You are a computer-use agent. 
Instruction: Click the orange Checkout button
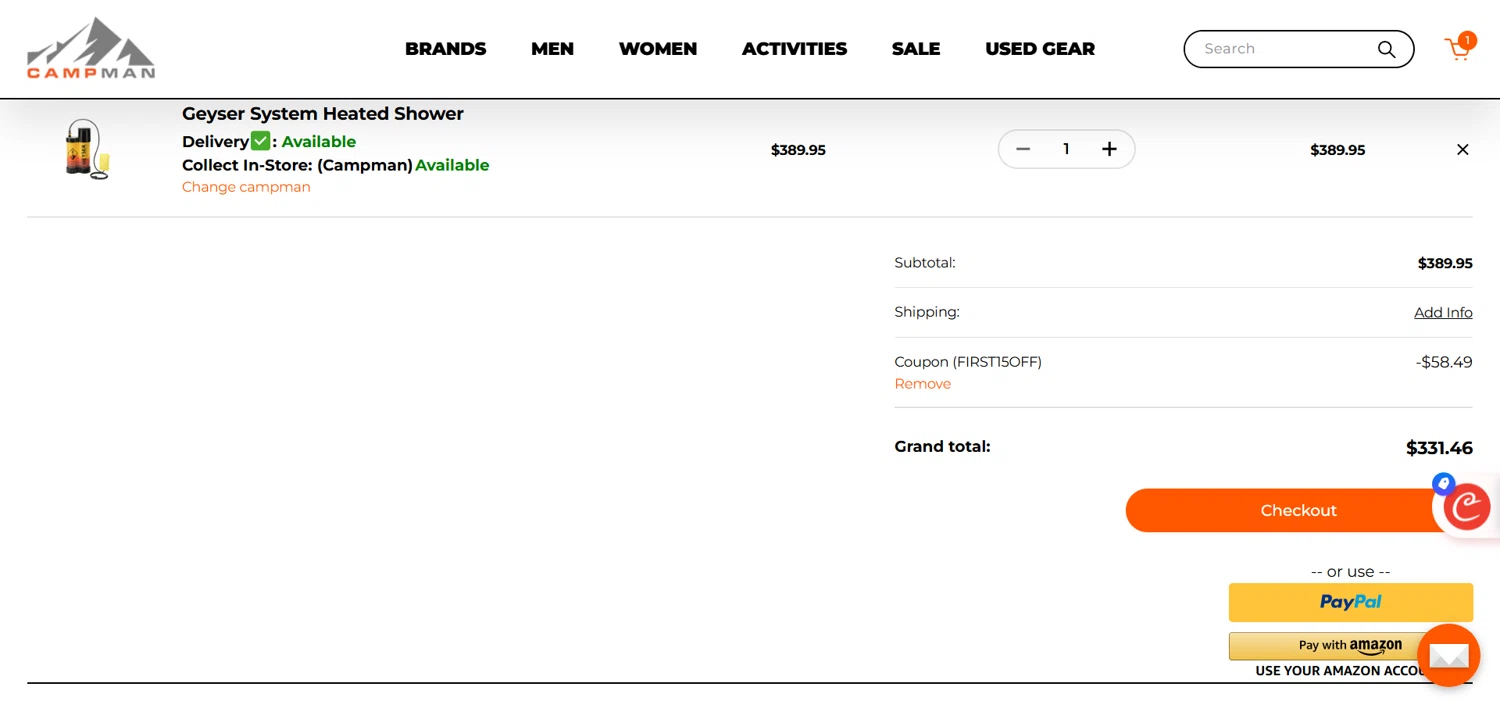tap(1299, 510)
